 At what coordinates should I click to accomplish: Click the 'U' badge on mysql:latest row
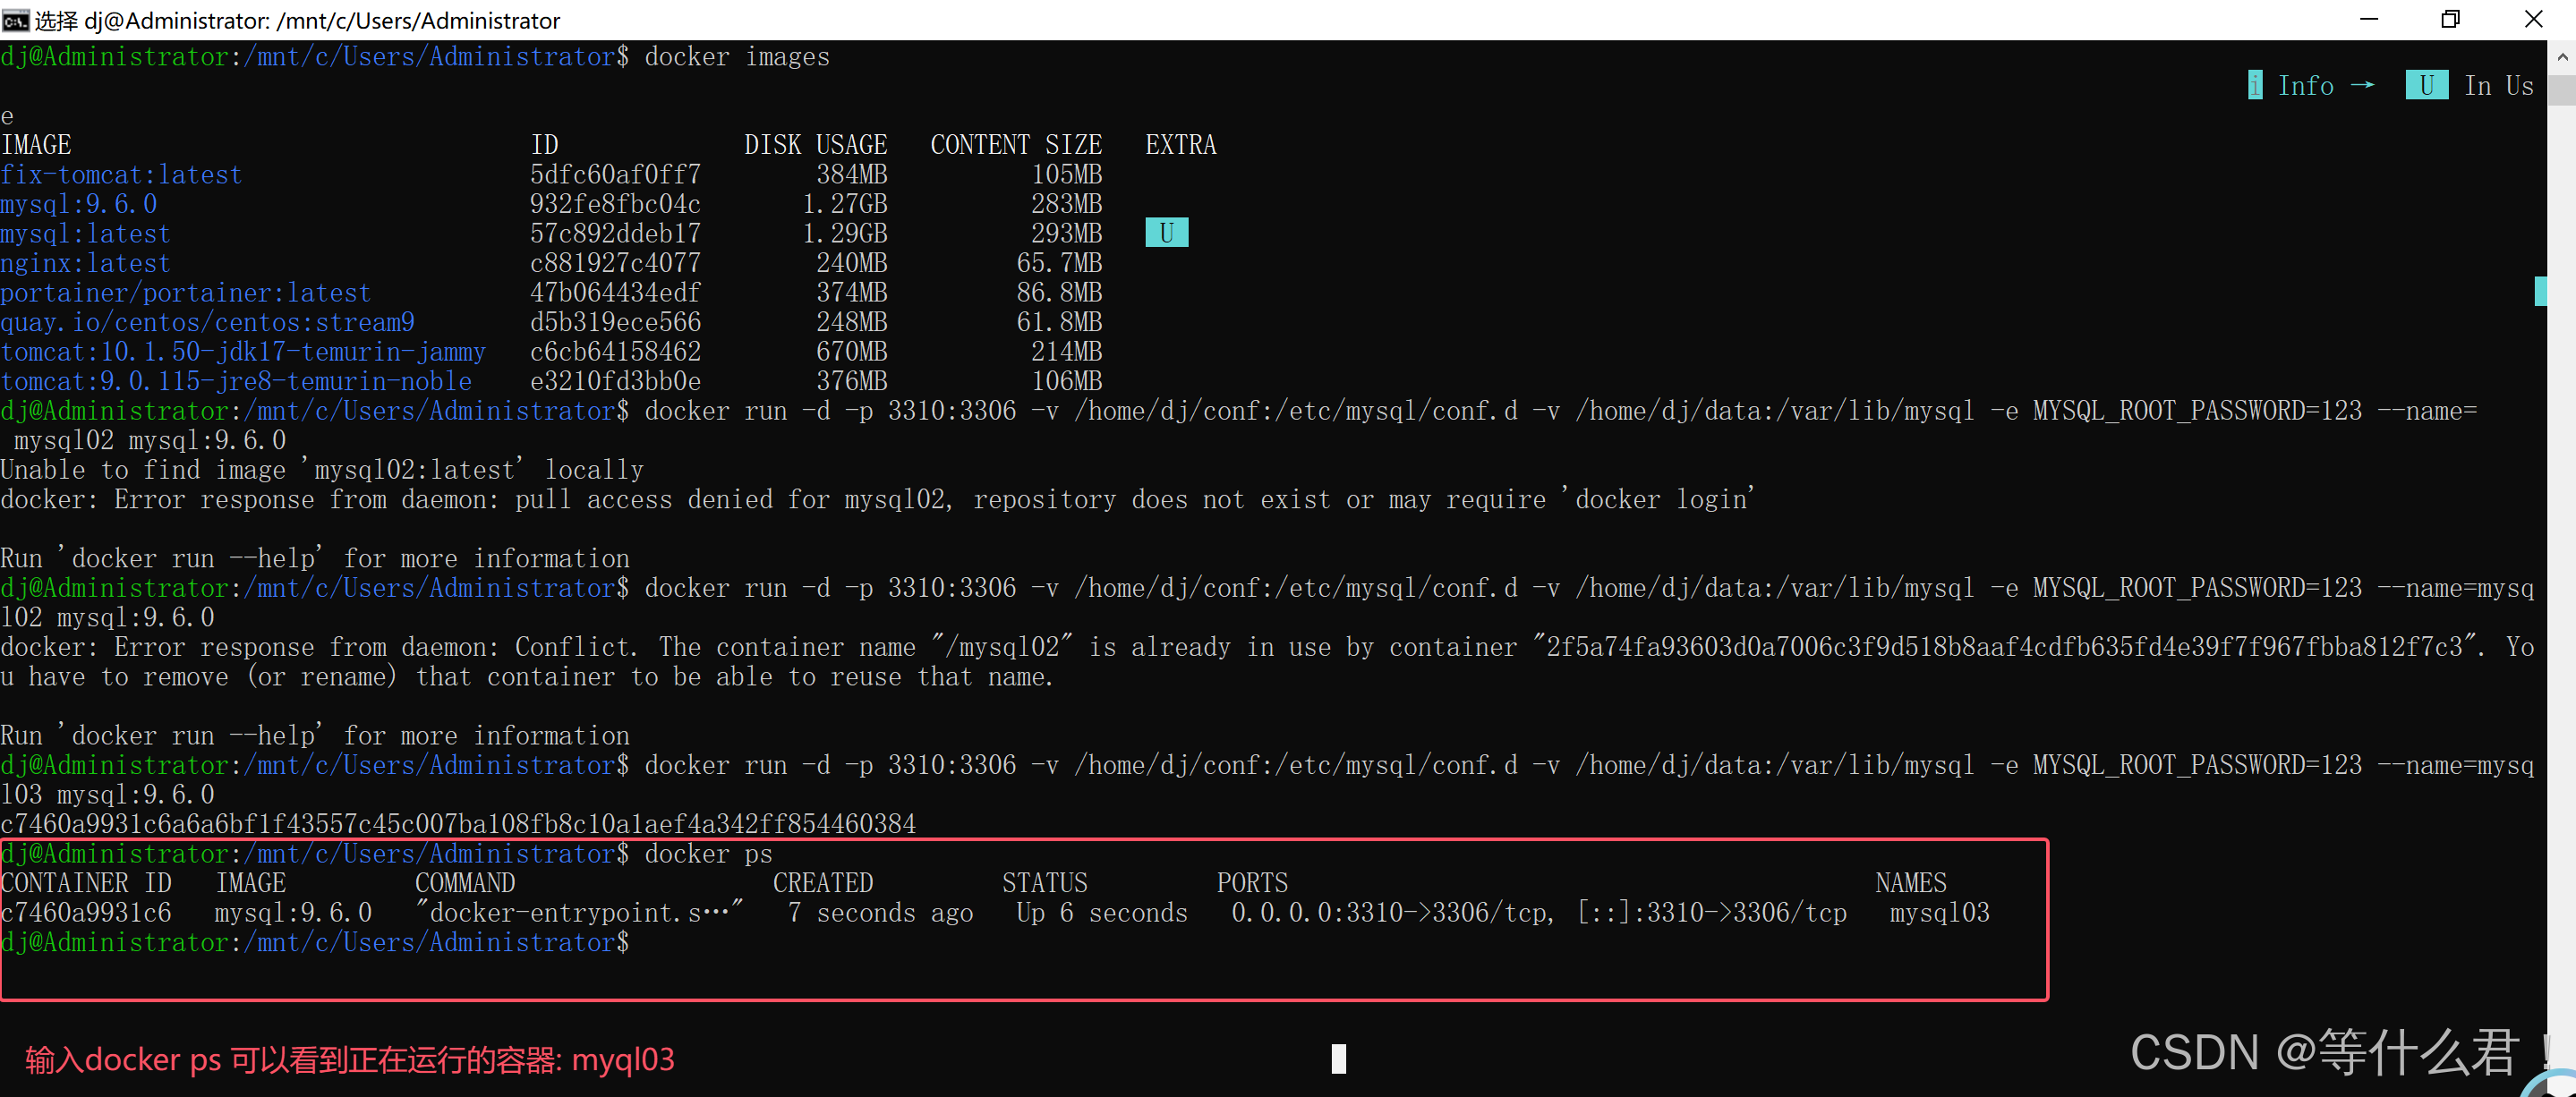[1166, 233]
